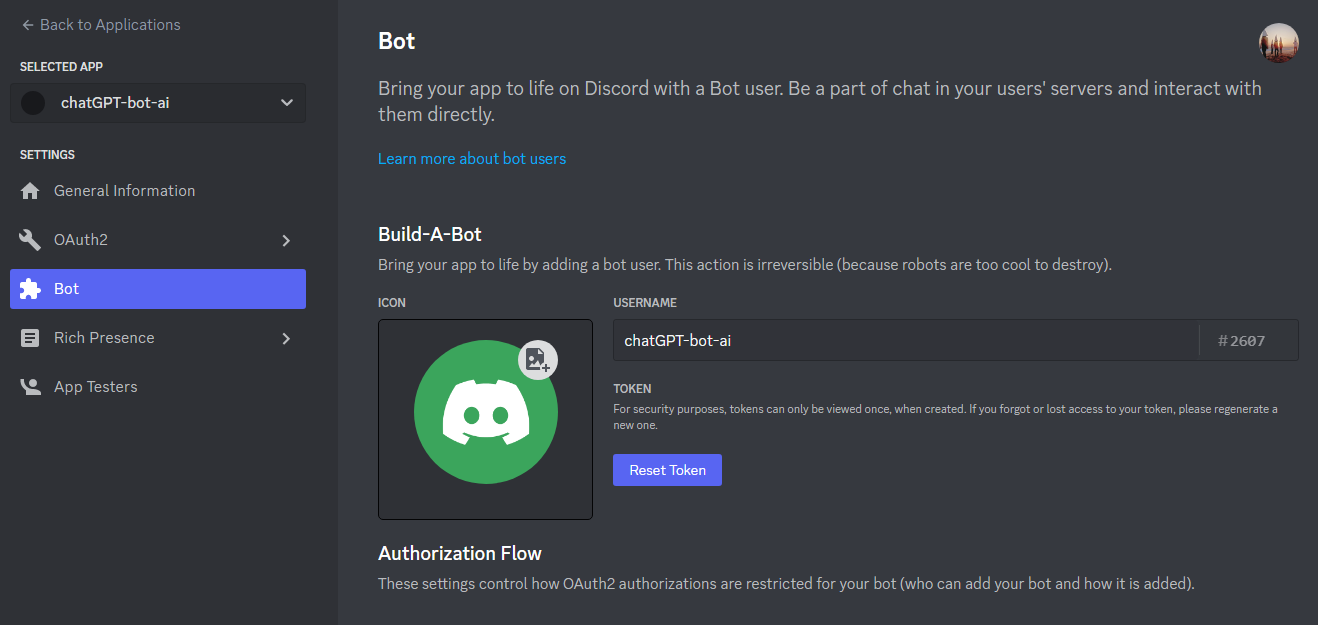
Task: Click the upload image icon on bot avatar
Action: coord(538,360)
